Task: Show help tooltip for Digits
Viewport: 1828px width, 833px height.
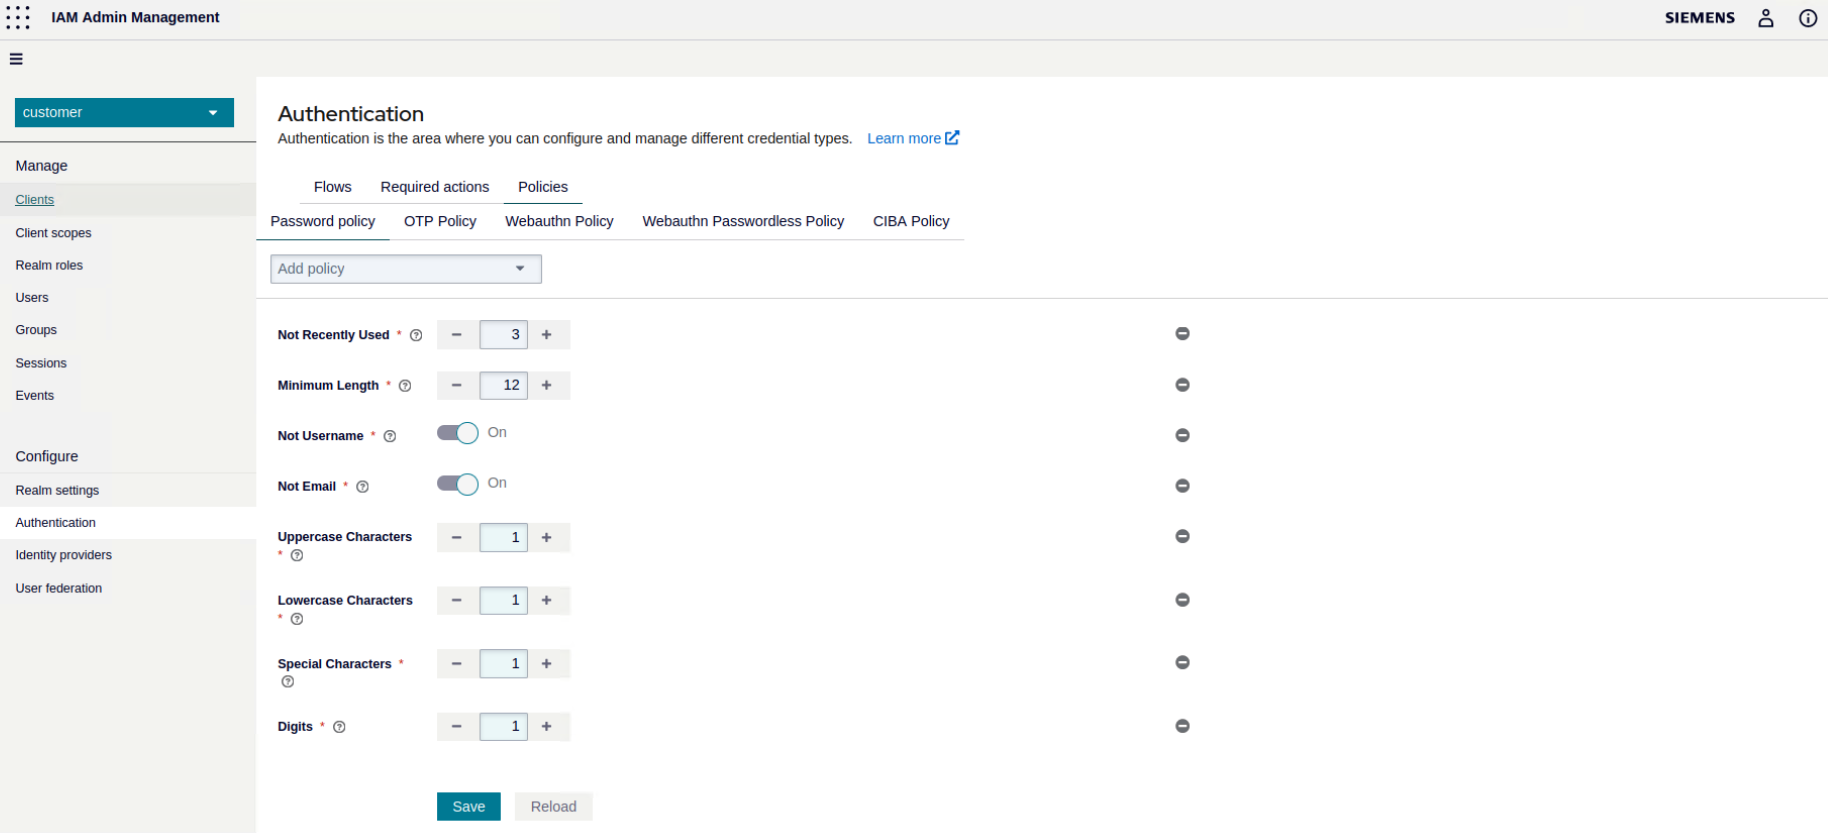Action: click(339, 727)
